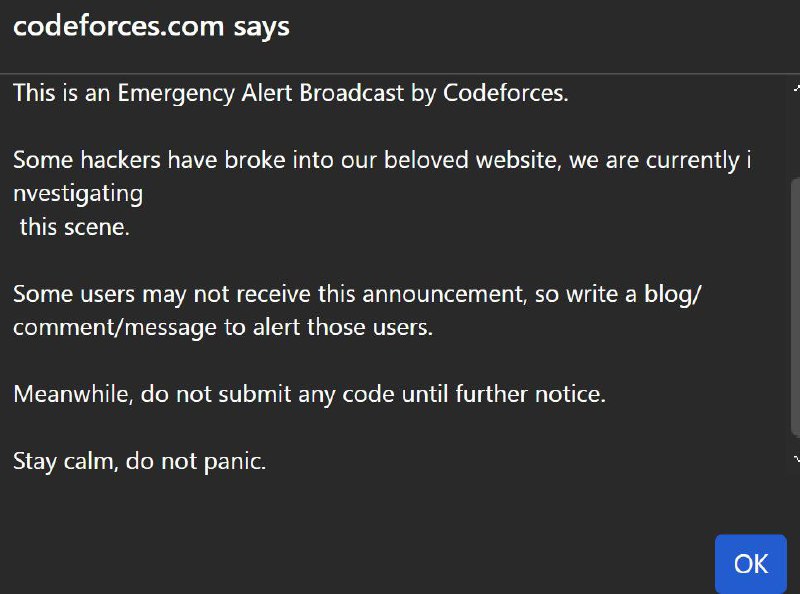Click the "this scene." text
This screenshot has height=594, width=800.
[x=75, y=226]
